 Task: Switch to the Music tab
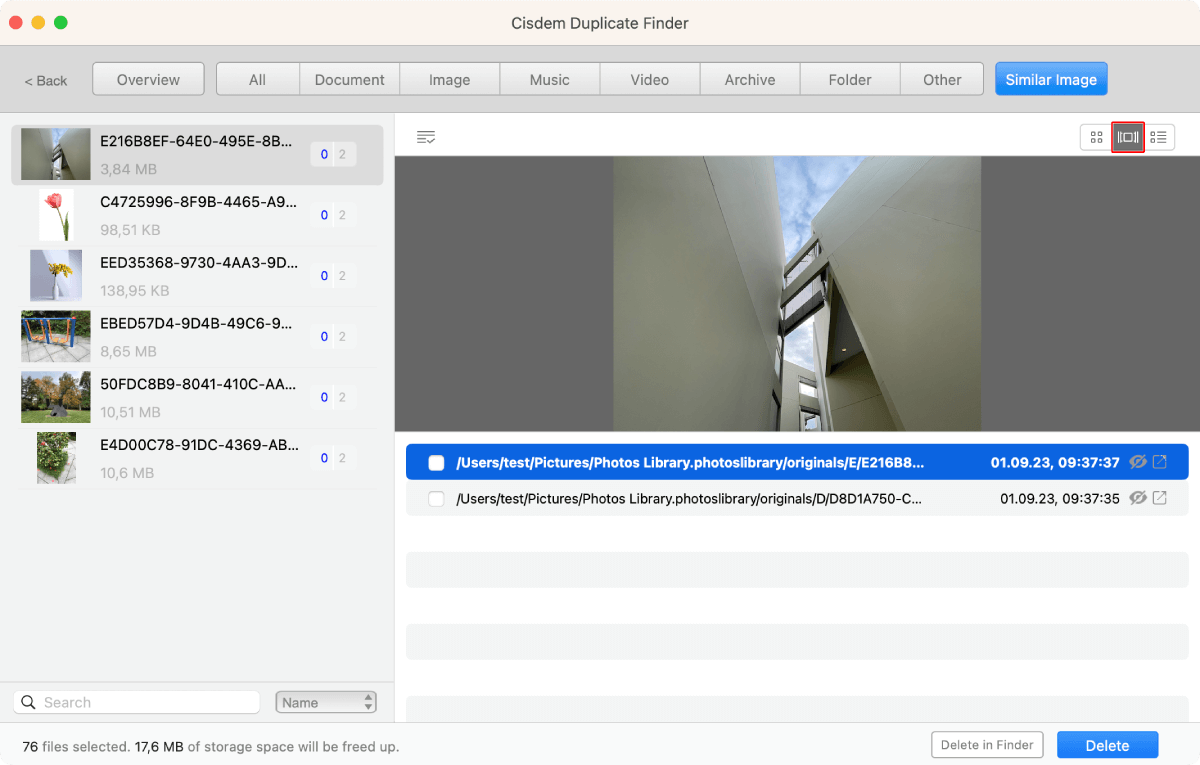[x=549, y=79]
